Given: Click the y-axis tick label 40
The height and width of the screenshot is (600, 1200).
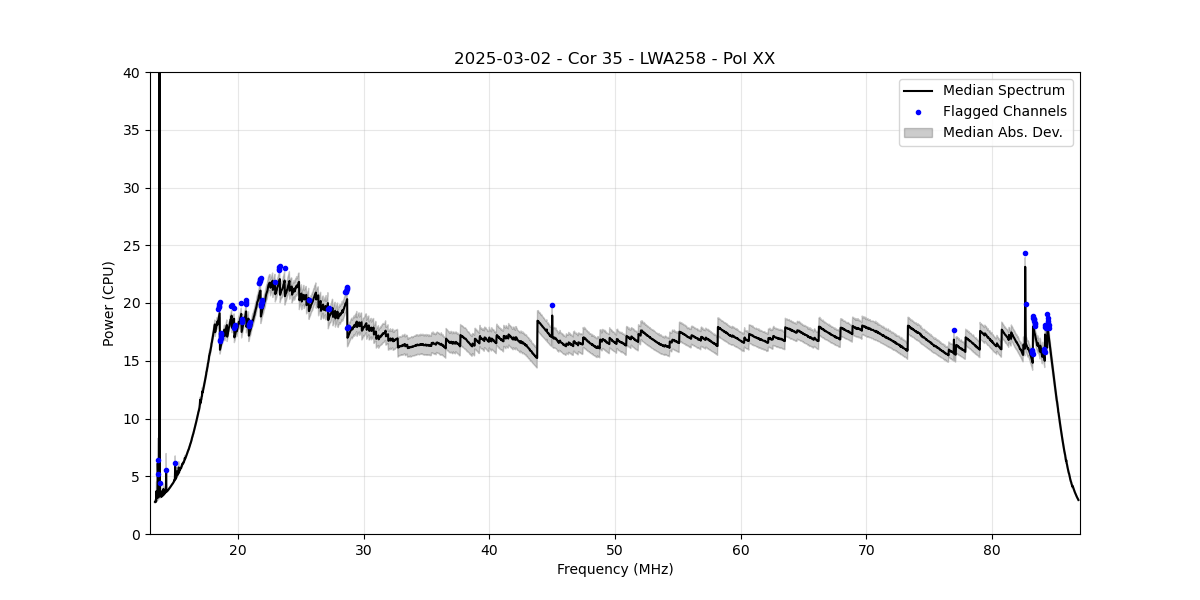Looking at the screenshot, I should (132, 73).
